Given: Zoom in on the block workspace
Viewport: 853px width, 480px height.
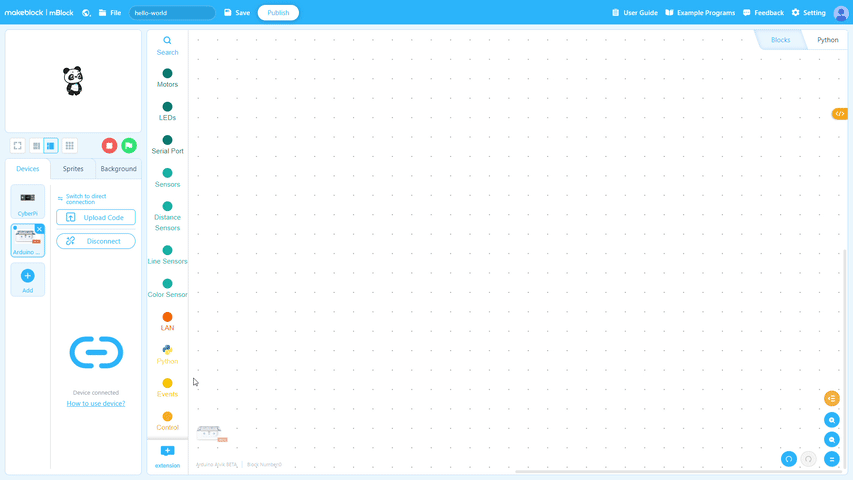Looking at the screenshot, I should (832, 420).
